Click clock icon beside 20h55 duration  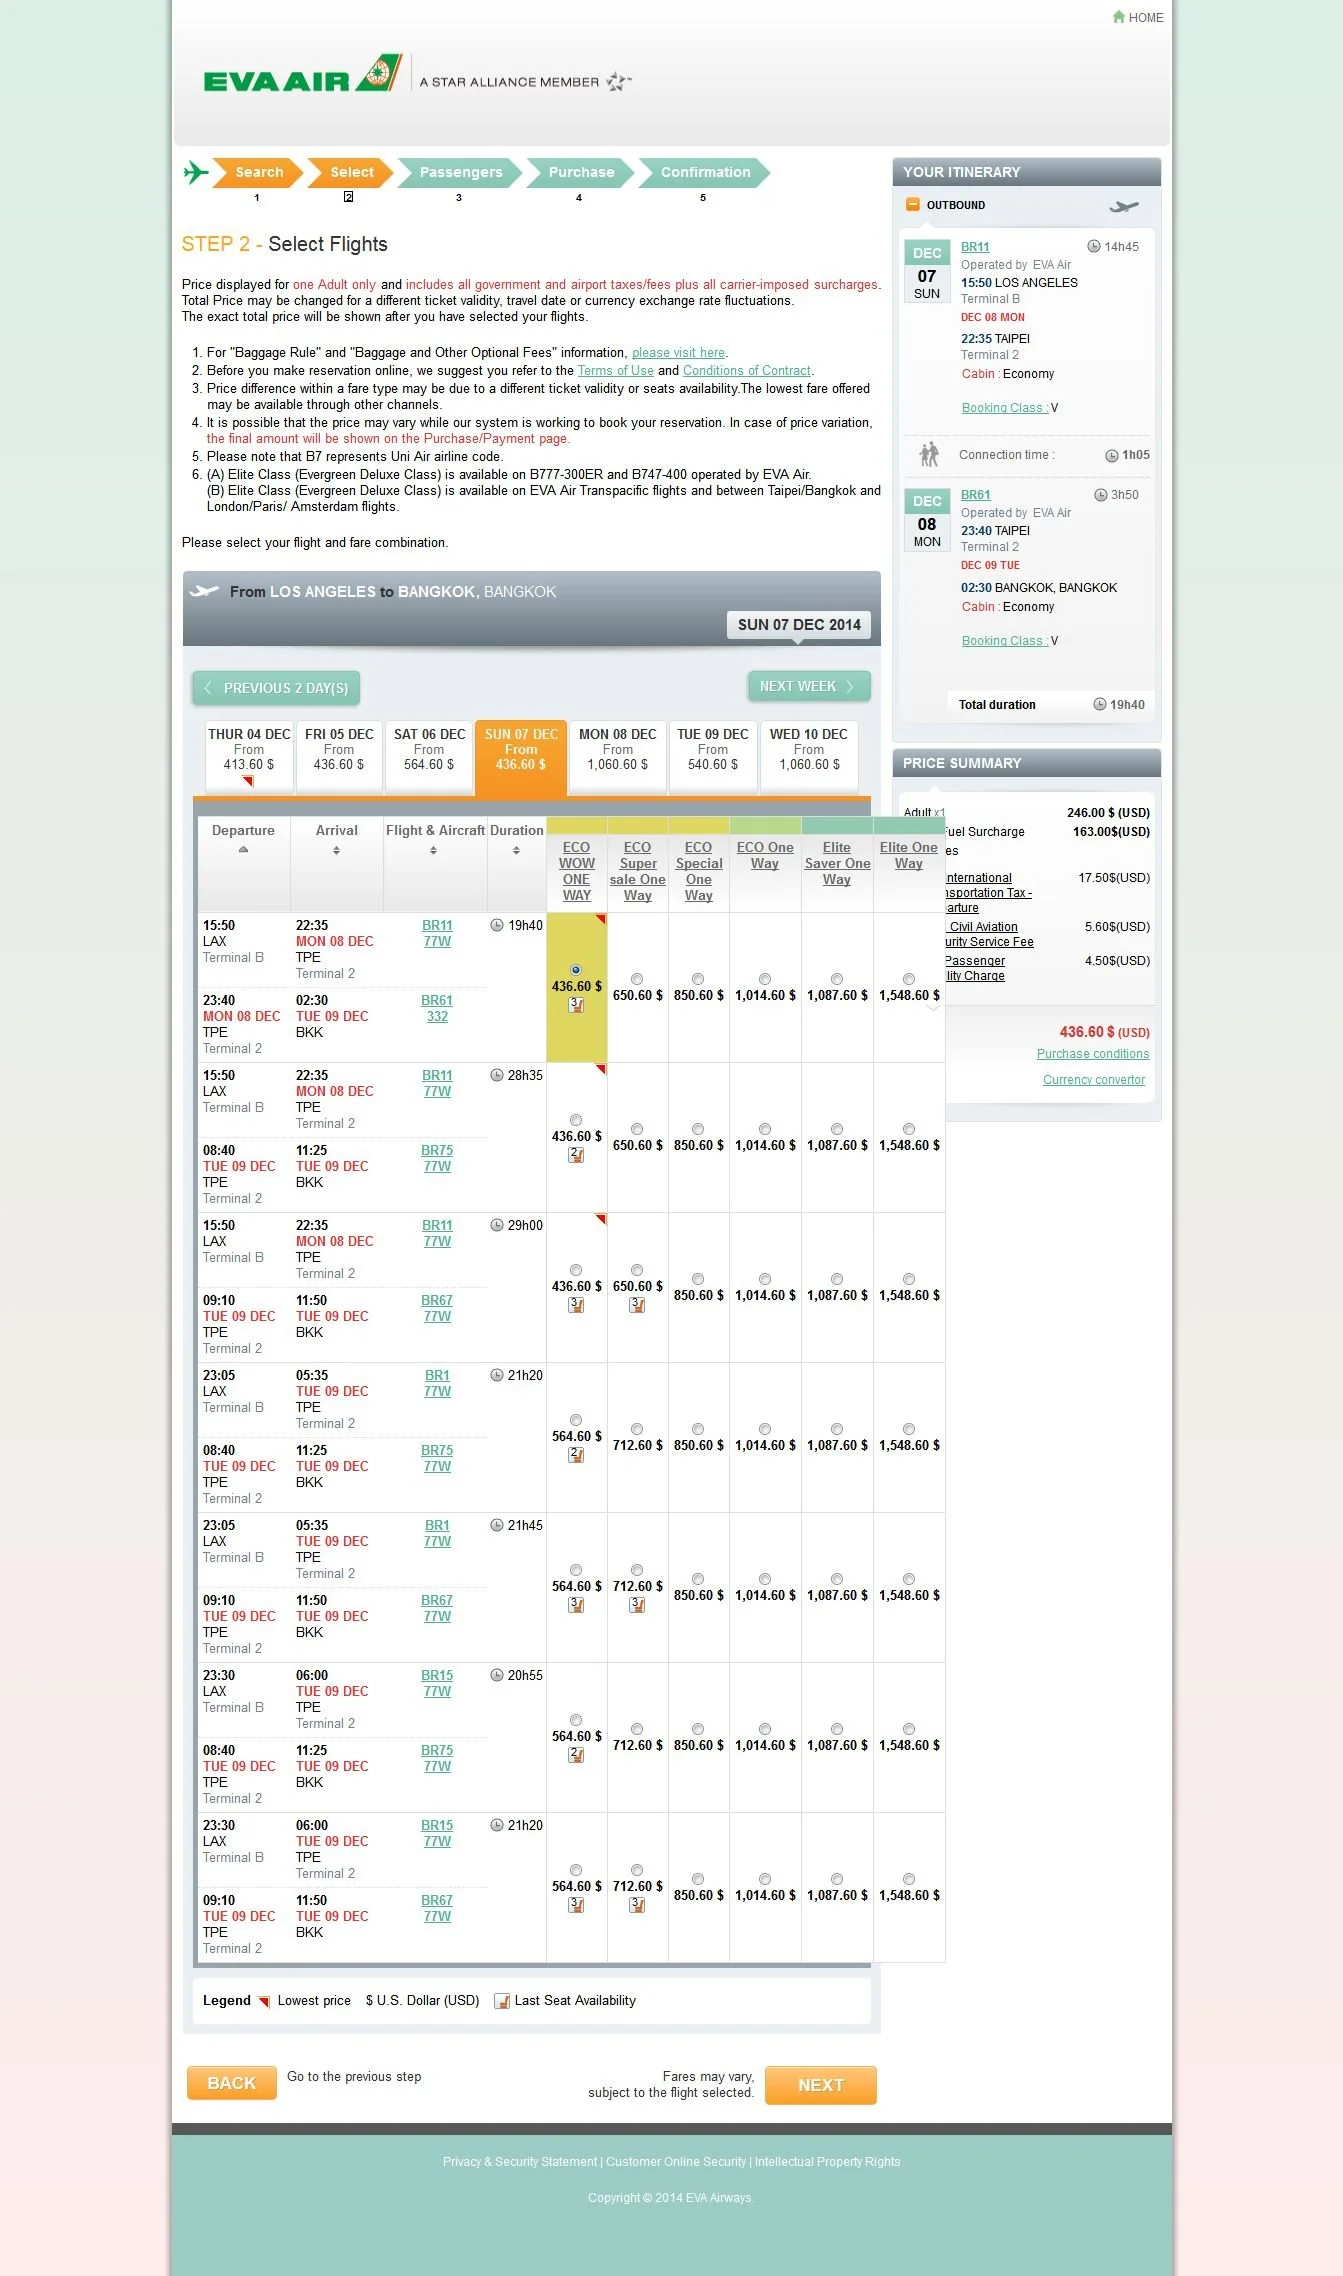tap(497, 1675)
